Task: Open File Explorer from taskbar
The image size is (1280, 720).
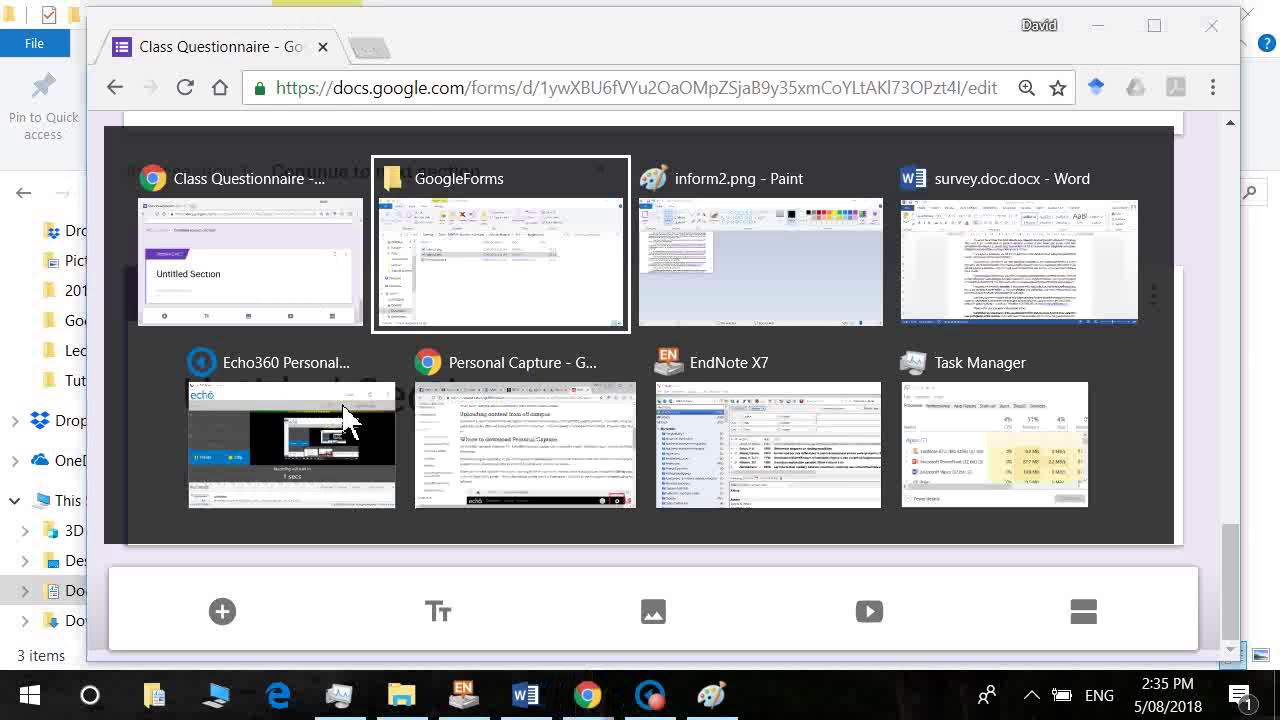Action: (401, 695)
